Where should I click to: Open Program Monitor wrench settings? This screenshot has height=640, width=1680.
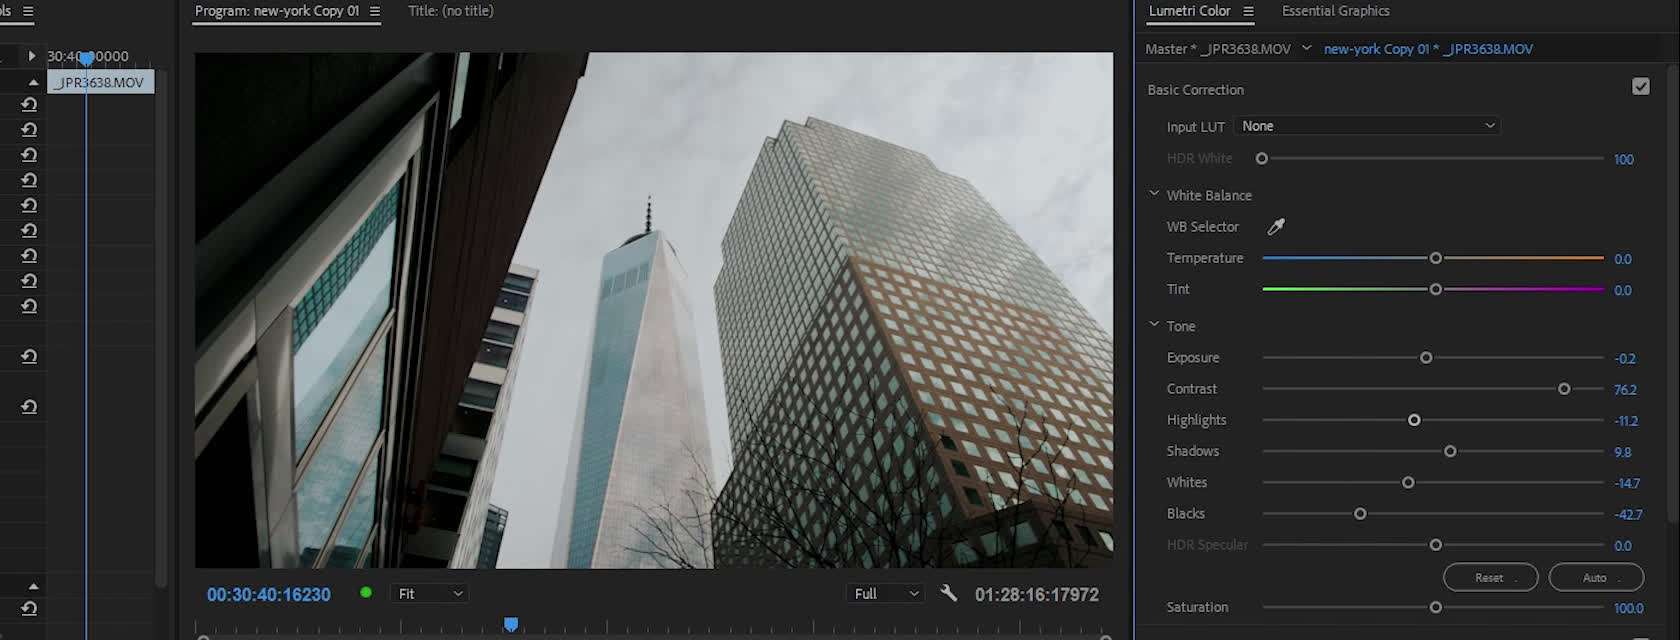pyautogui.click(x=949, y=594)
